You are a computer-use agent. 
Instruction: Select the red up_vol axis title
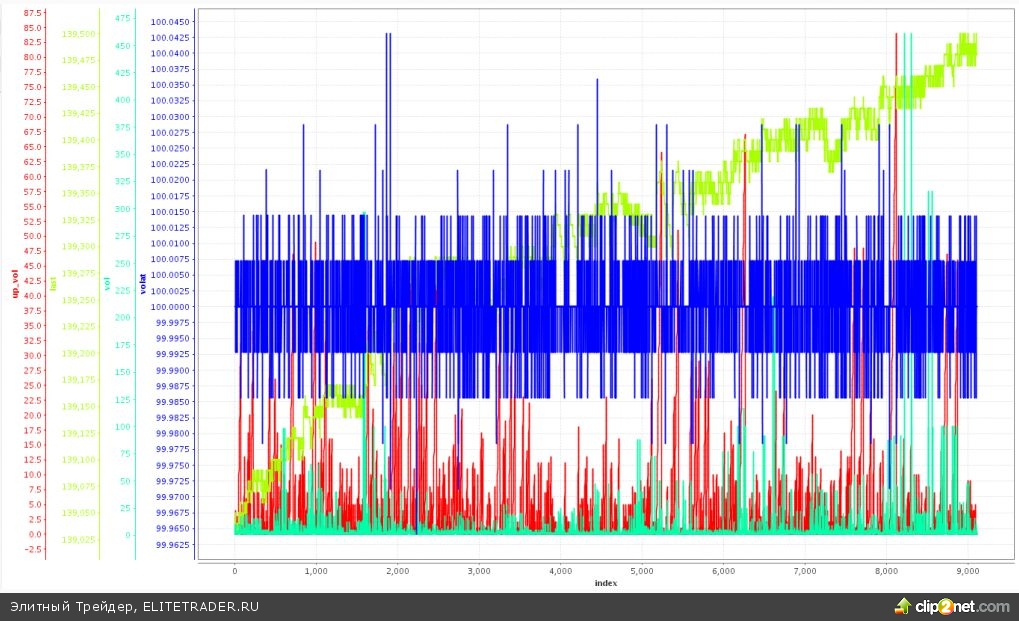tap(14, 282)
